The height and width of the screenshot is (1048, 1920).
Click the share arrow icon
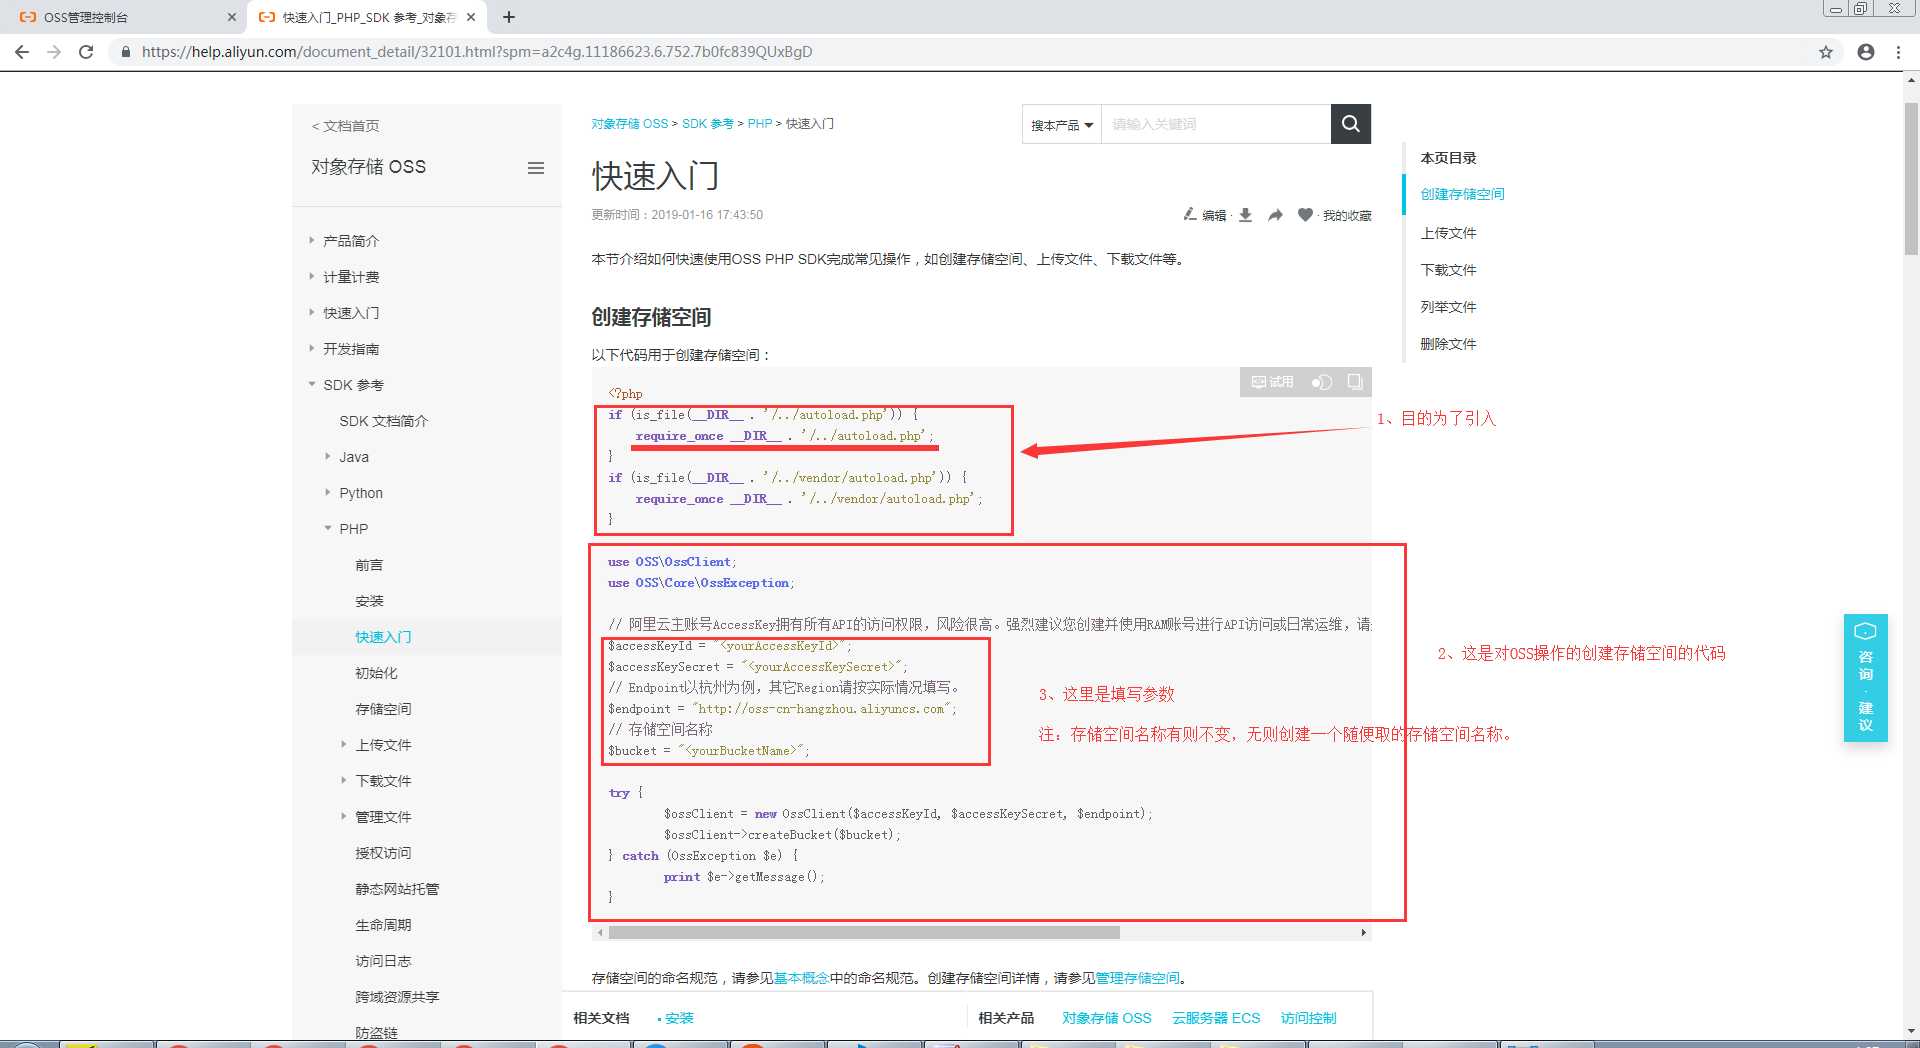[x=1275, y=215]
